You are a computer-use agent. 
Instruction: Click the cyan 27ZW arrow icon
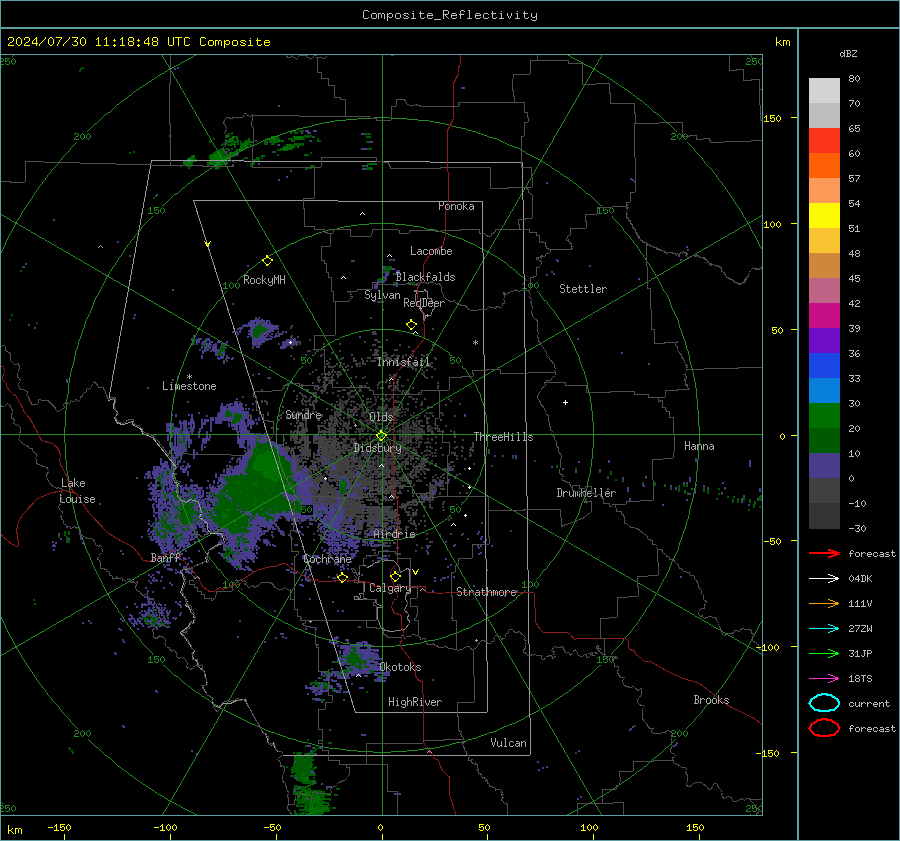coord(824,629)
